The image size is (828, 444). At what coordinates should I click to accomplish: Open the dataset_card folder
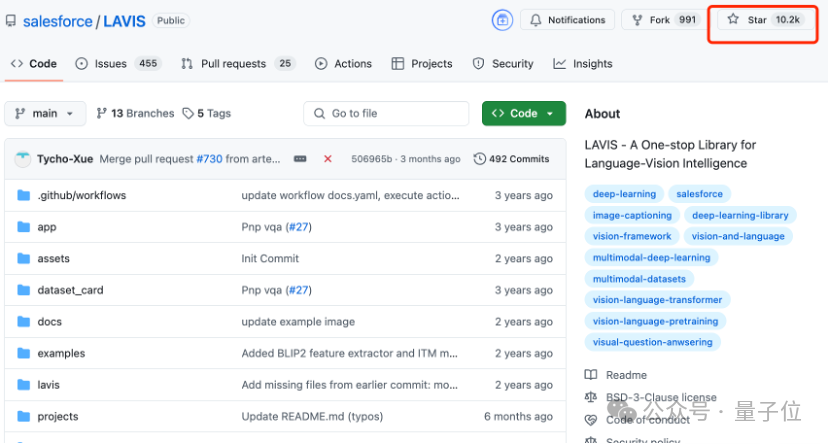point(70,290)
